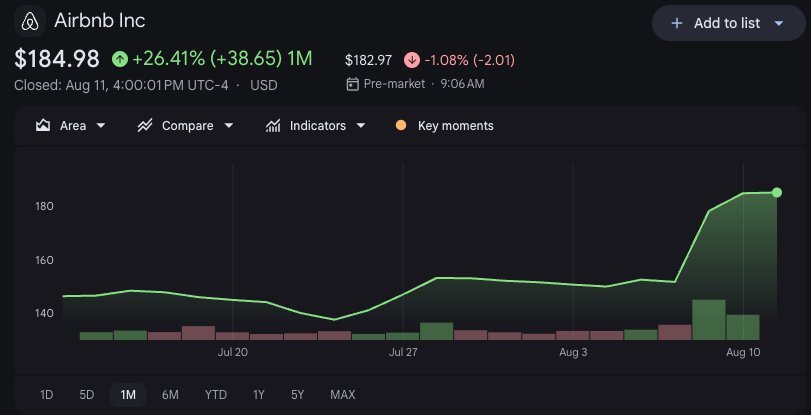Click the +26.41% (+38.65) 1M change text
This screenshot has height=415, width=811.
pos(222,59)
